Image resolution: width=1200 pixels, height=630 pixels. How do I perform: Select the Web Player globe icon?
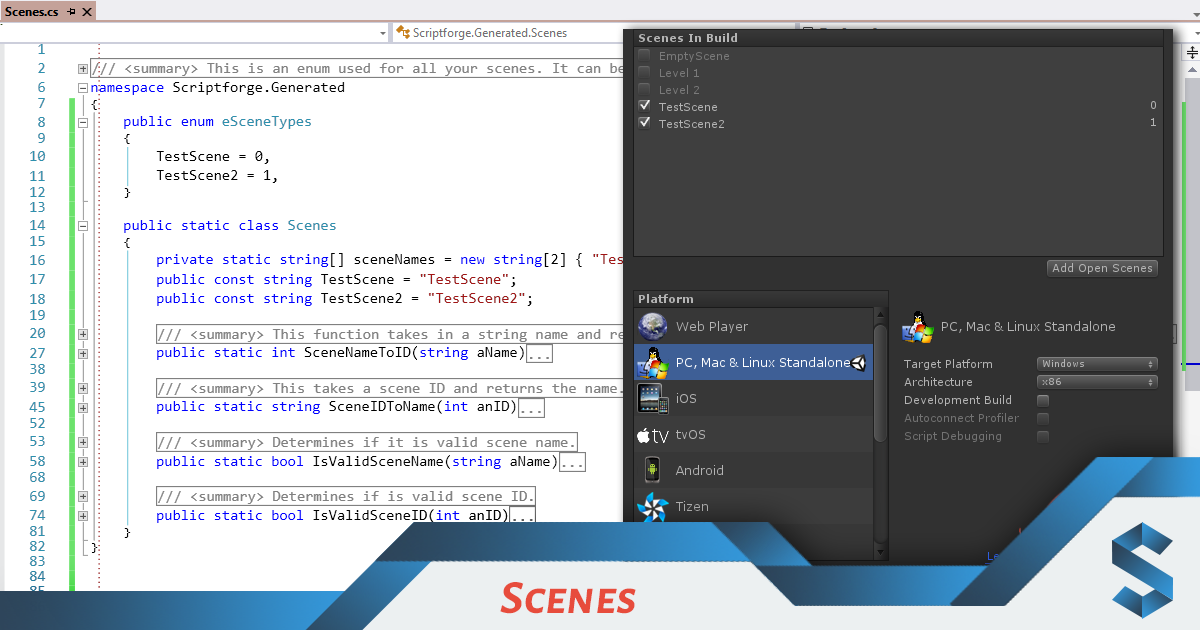[653, 326]
